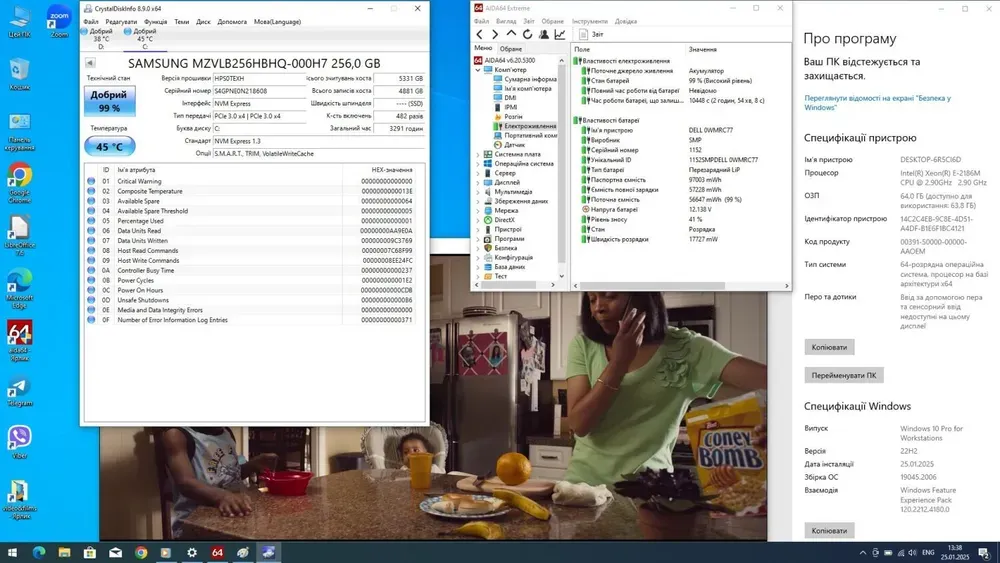Click the AIDA64 Up arrow icon

pyautogui.click(x=512, y=35)
